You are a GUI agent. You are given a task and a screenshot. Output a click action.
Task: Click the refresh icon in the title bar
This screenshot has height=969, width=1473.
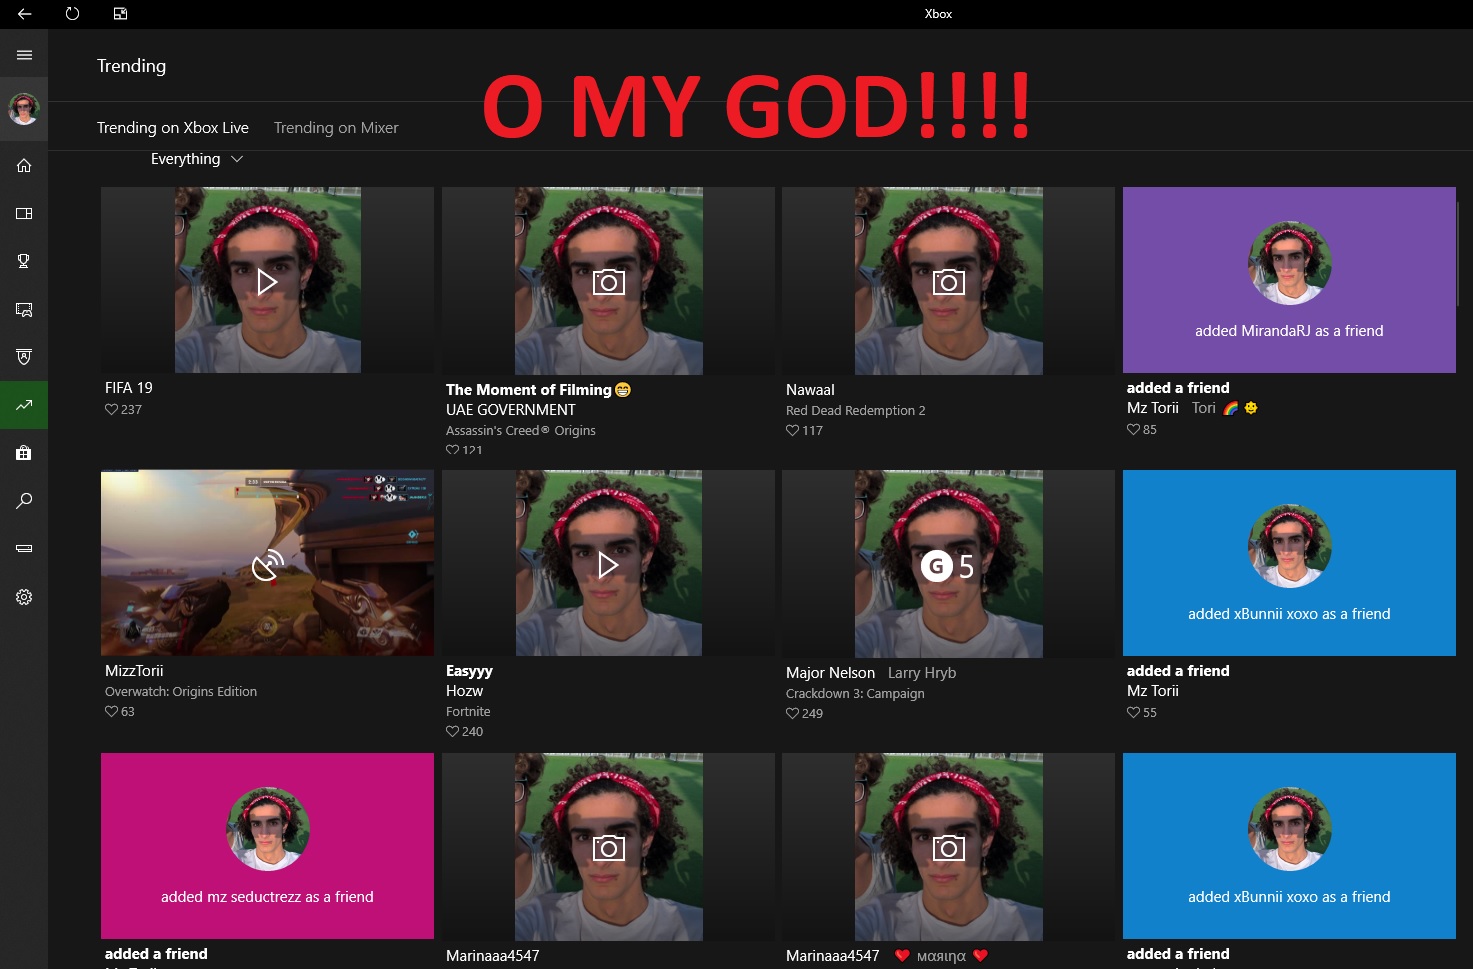(72, 14)
